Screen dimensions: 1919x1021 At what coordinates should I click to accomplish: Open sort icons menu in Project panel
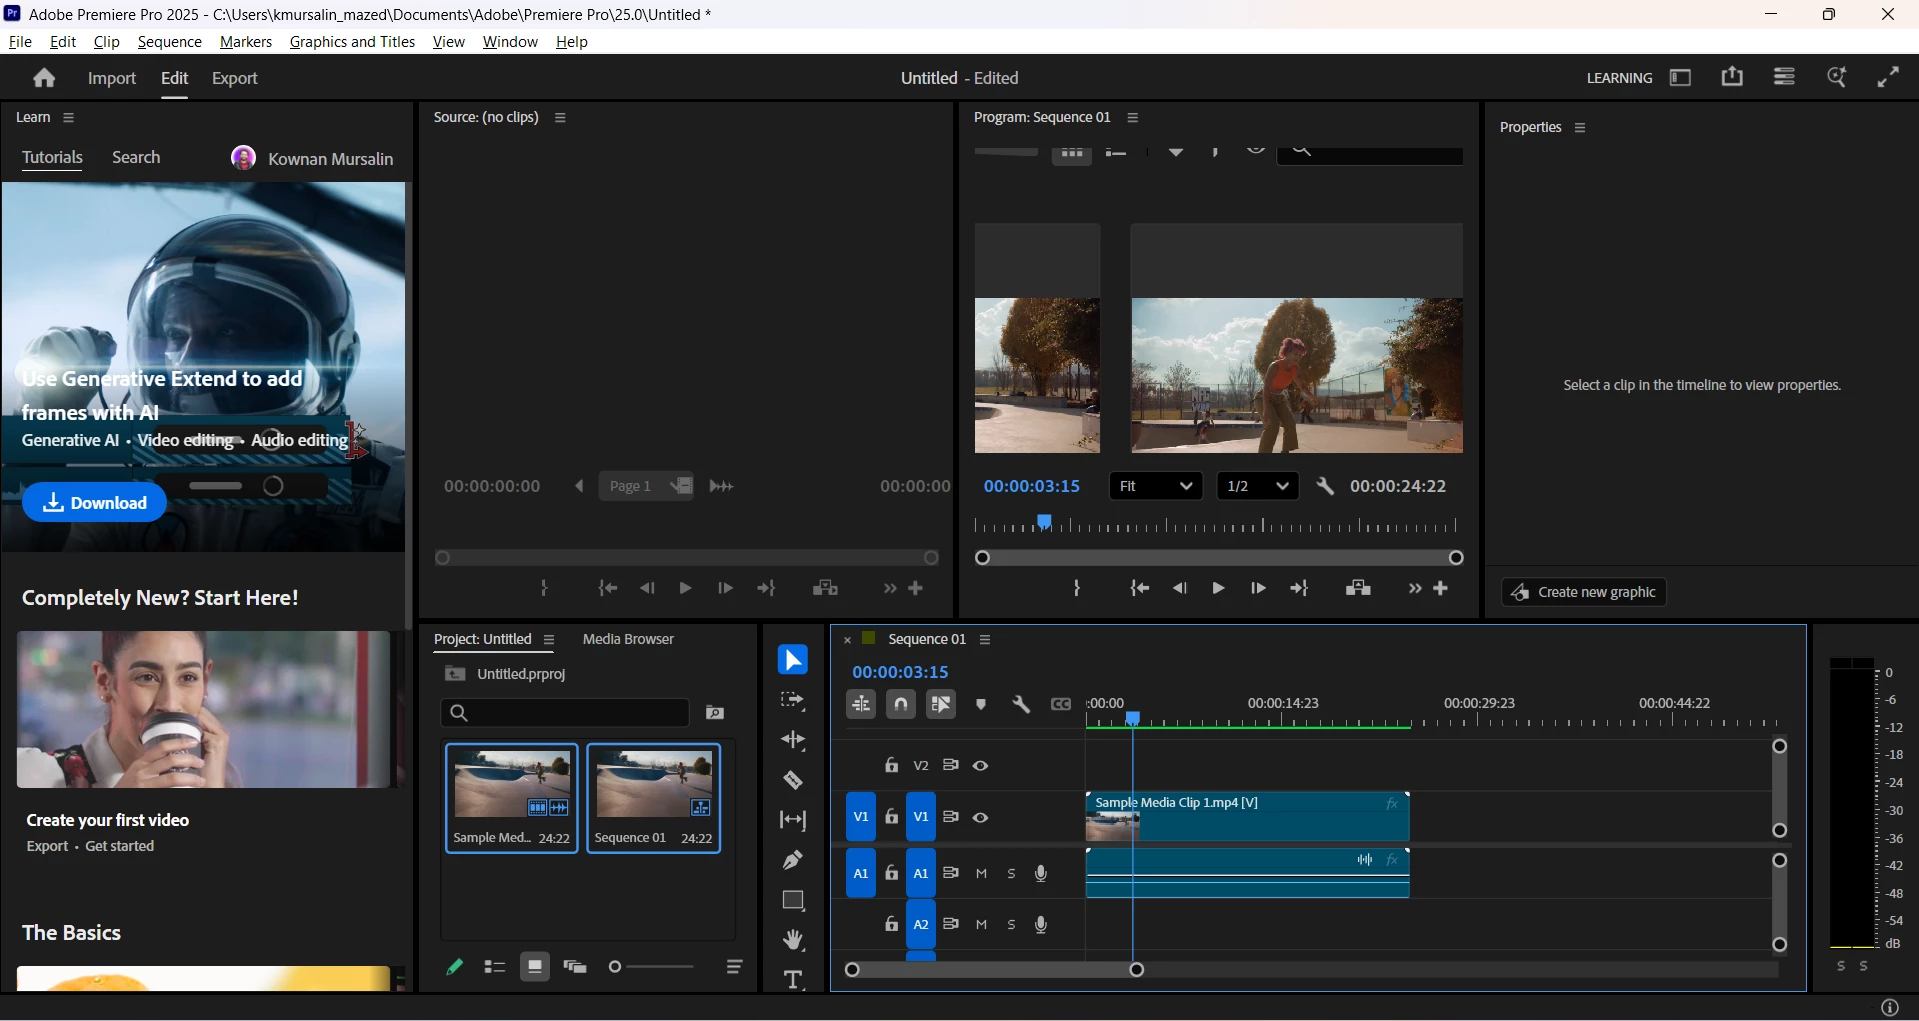(735, 967)
